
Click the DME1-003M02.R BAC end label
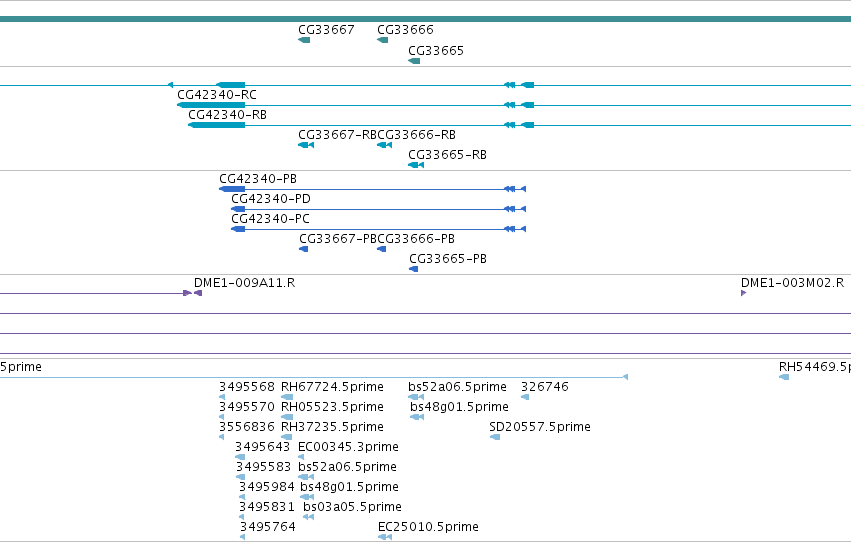pos(792,283)
